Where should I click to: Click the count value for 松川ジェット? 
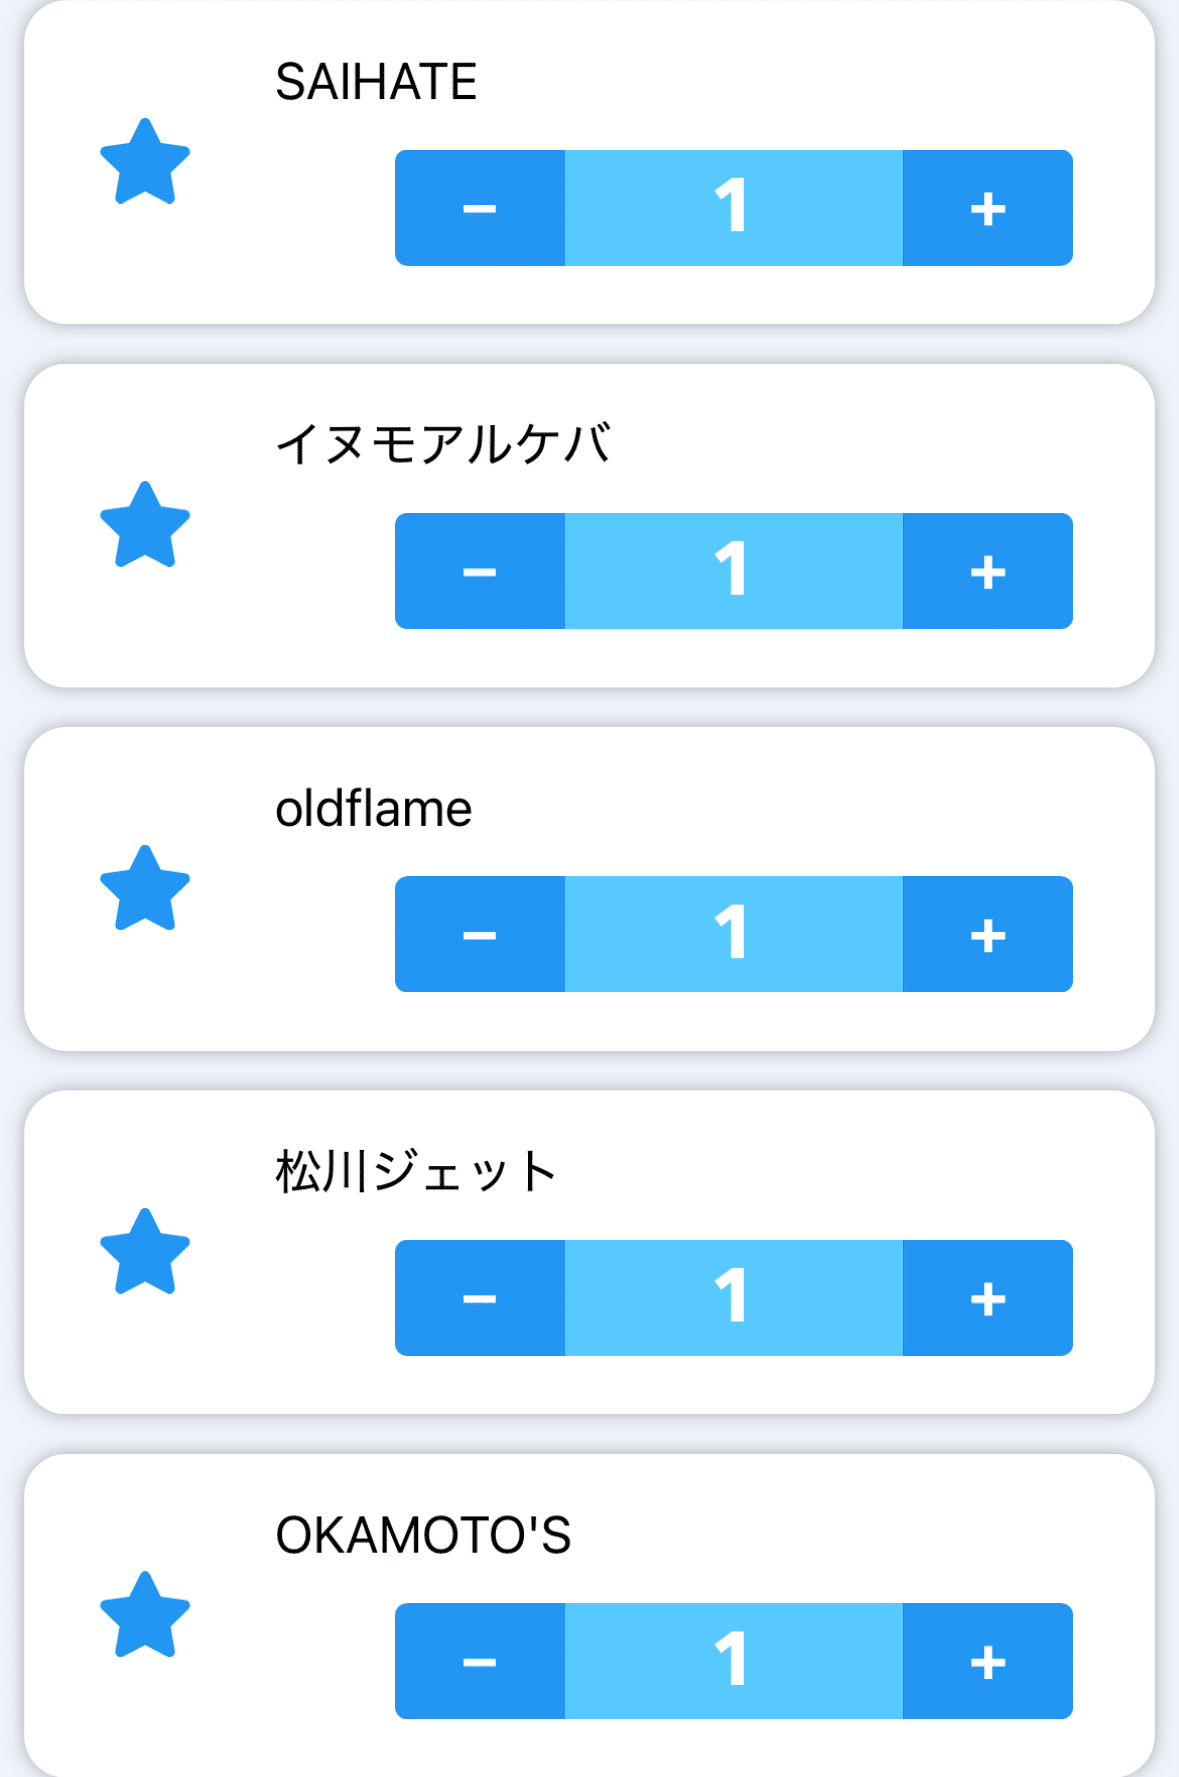coord(733,1298)
